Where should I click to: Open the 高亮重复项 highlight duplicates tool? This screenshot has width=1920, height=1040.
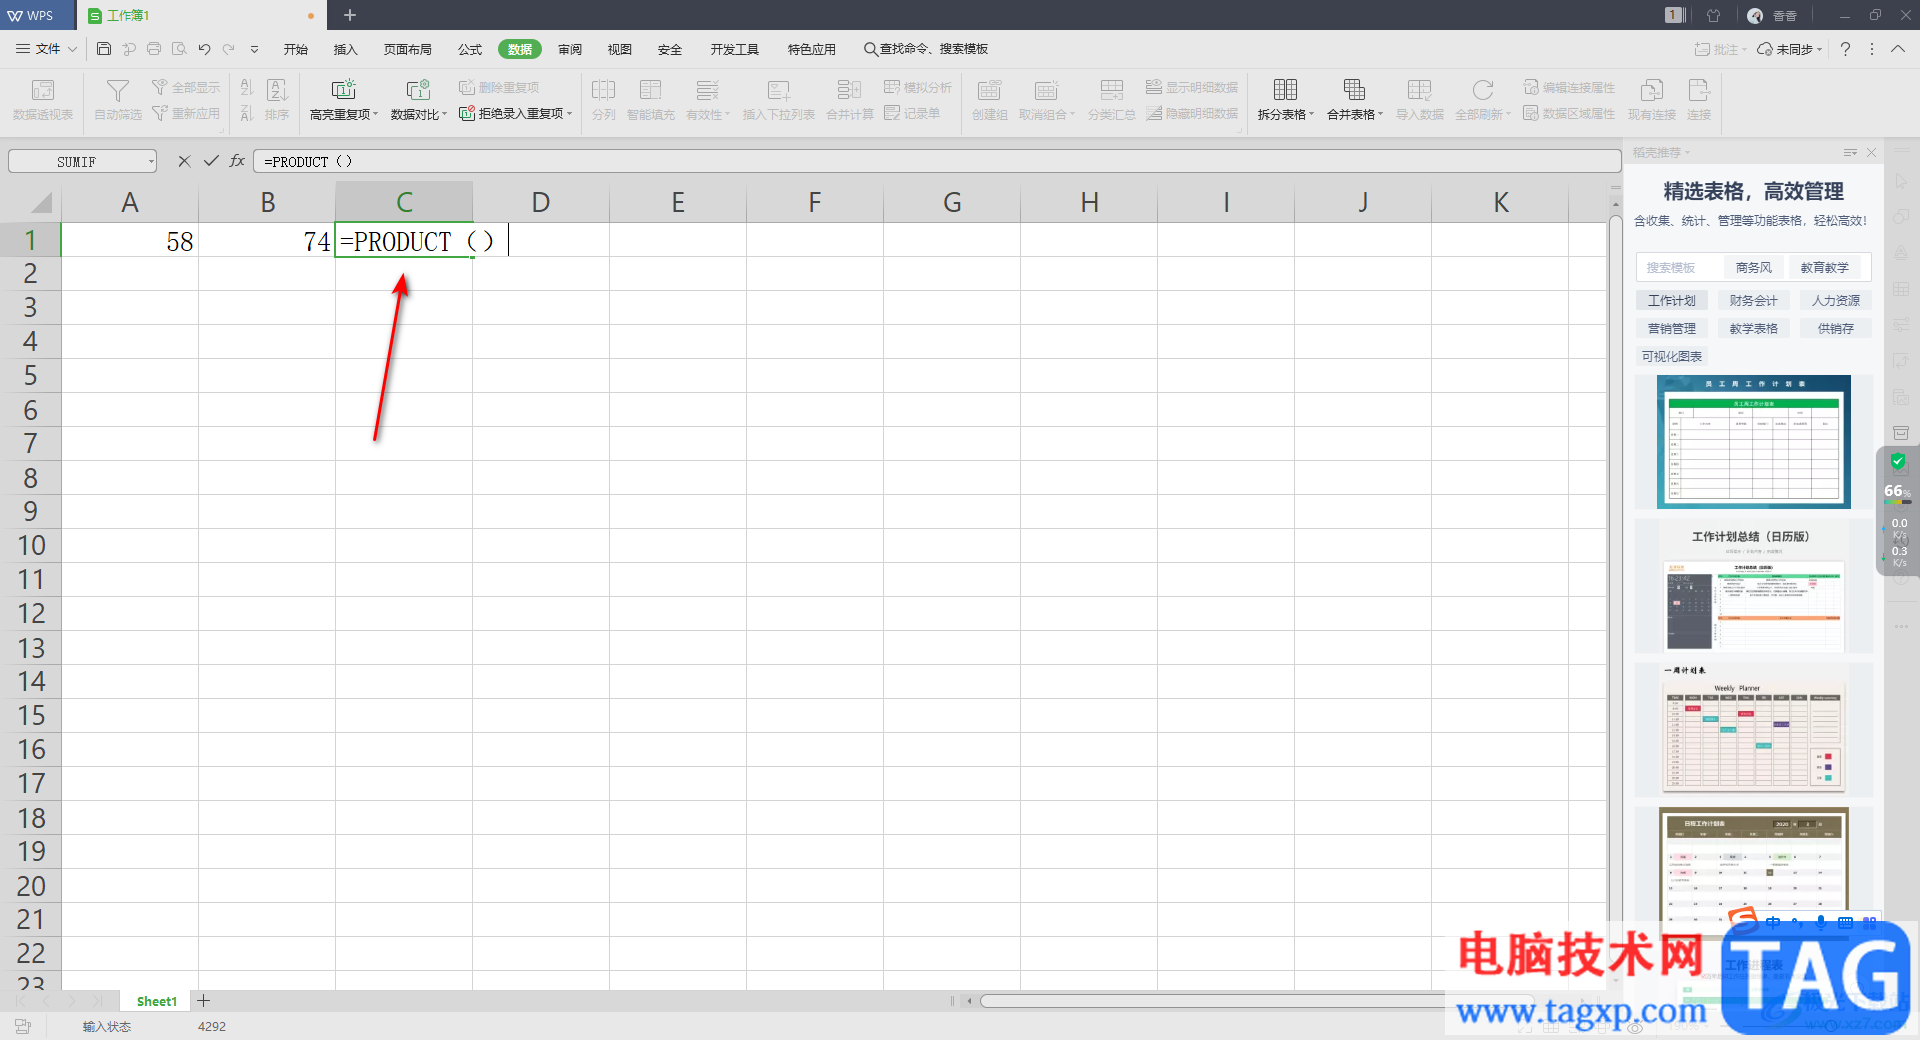(344, 100)
